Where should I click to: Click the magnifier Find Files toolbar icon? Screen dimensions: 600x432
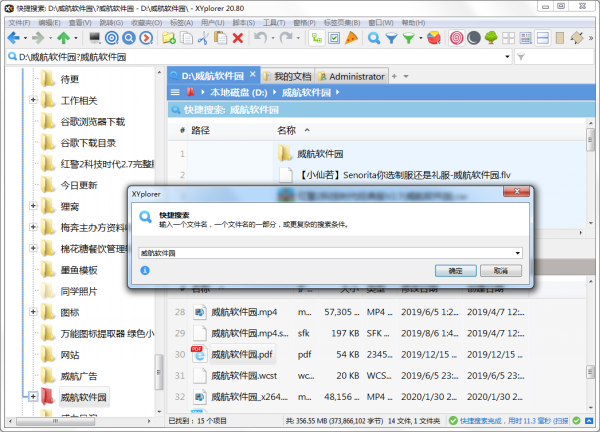(x=374, y=39)
